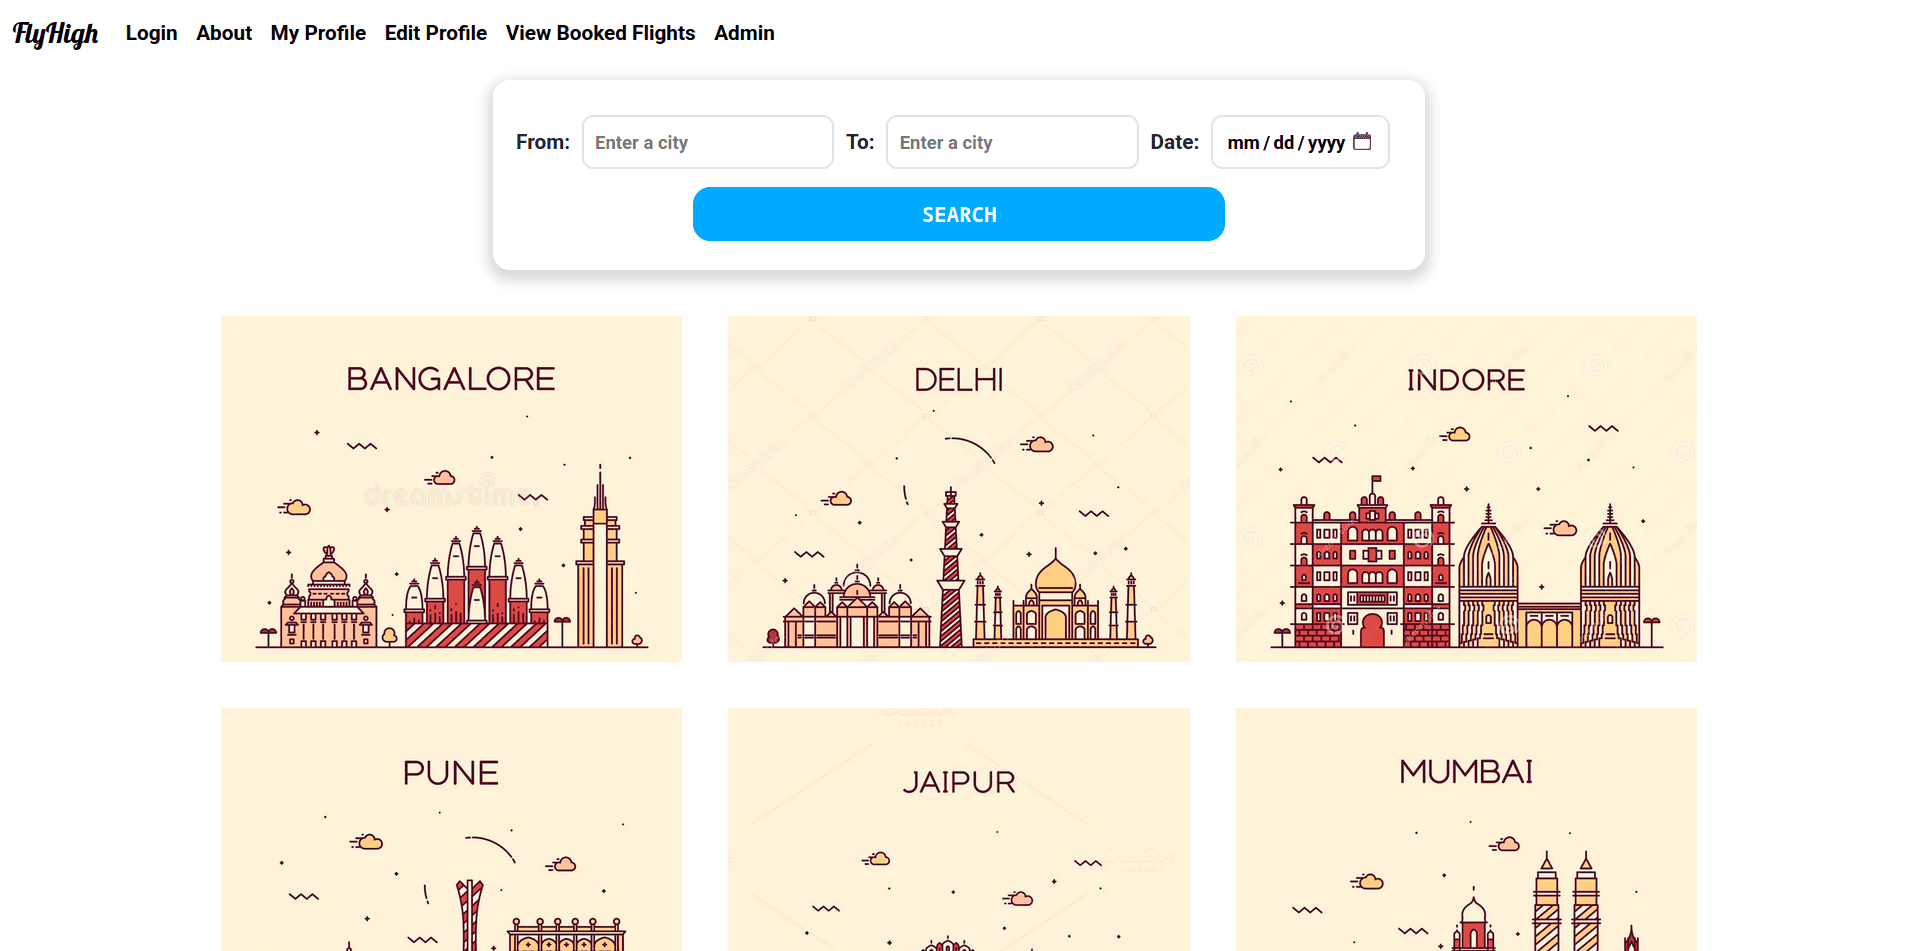Screen dimensions: 1919x951
Task: Select Edit Profile in navigation
Action: point(436,33)
